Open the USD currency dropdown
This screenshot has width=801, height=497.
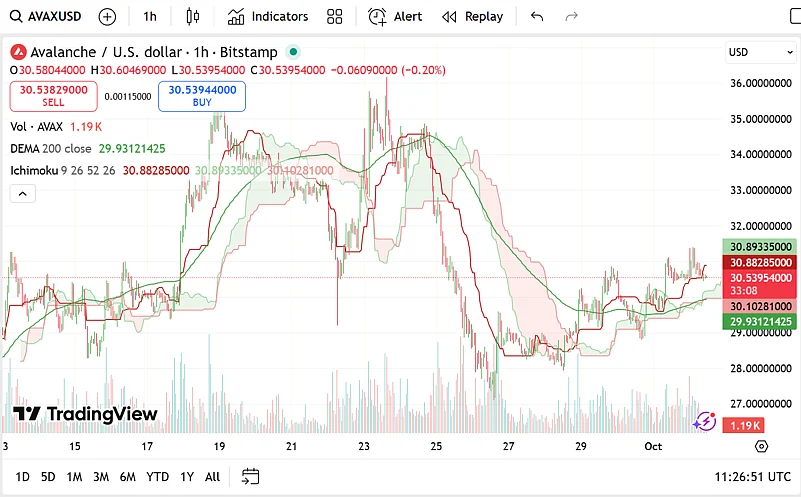click(760, 52)
